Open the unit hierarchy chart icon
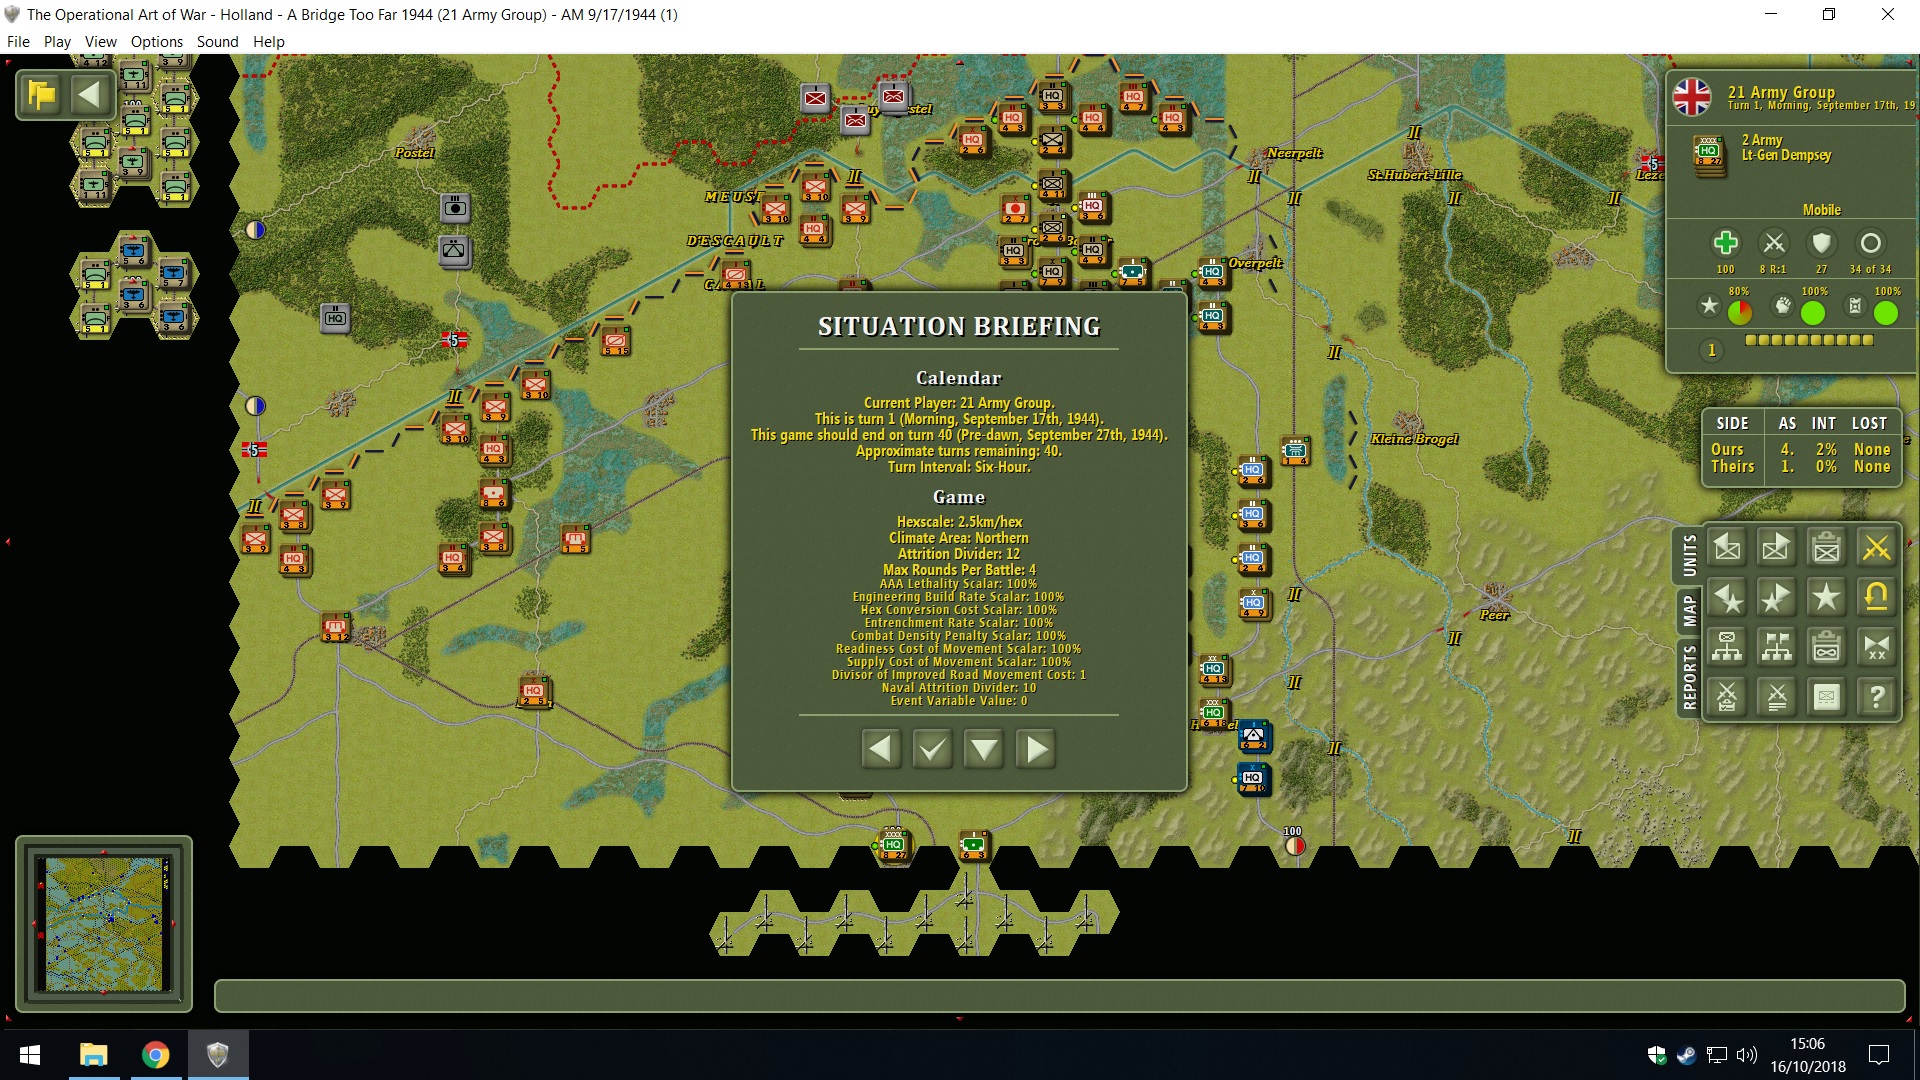1920x1080 pixels. (x=1727, y=647)
